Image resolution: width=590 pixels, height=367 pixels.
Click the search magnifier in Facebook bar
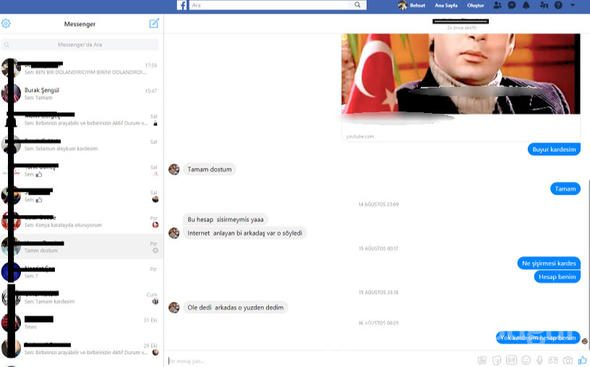[357, 5]
